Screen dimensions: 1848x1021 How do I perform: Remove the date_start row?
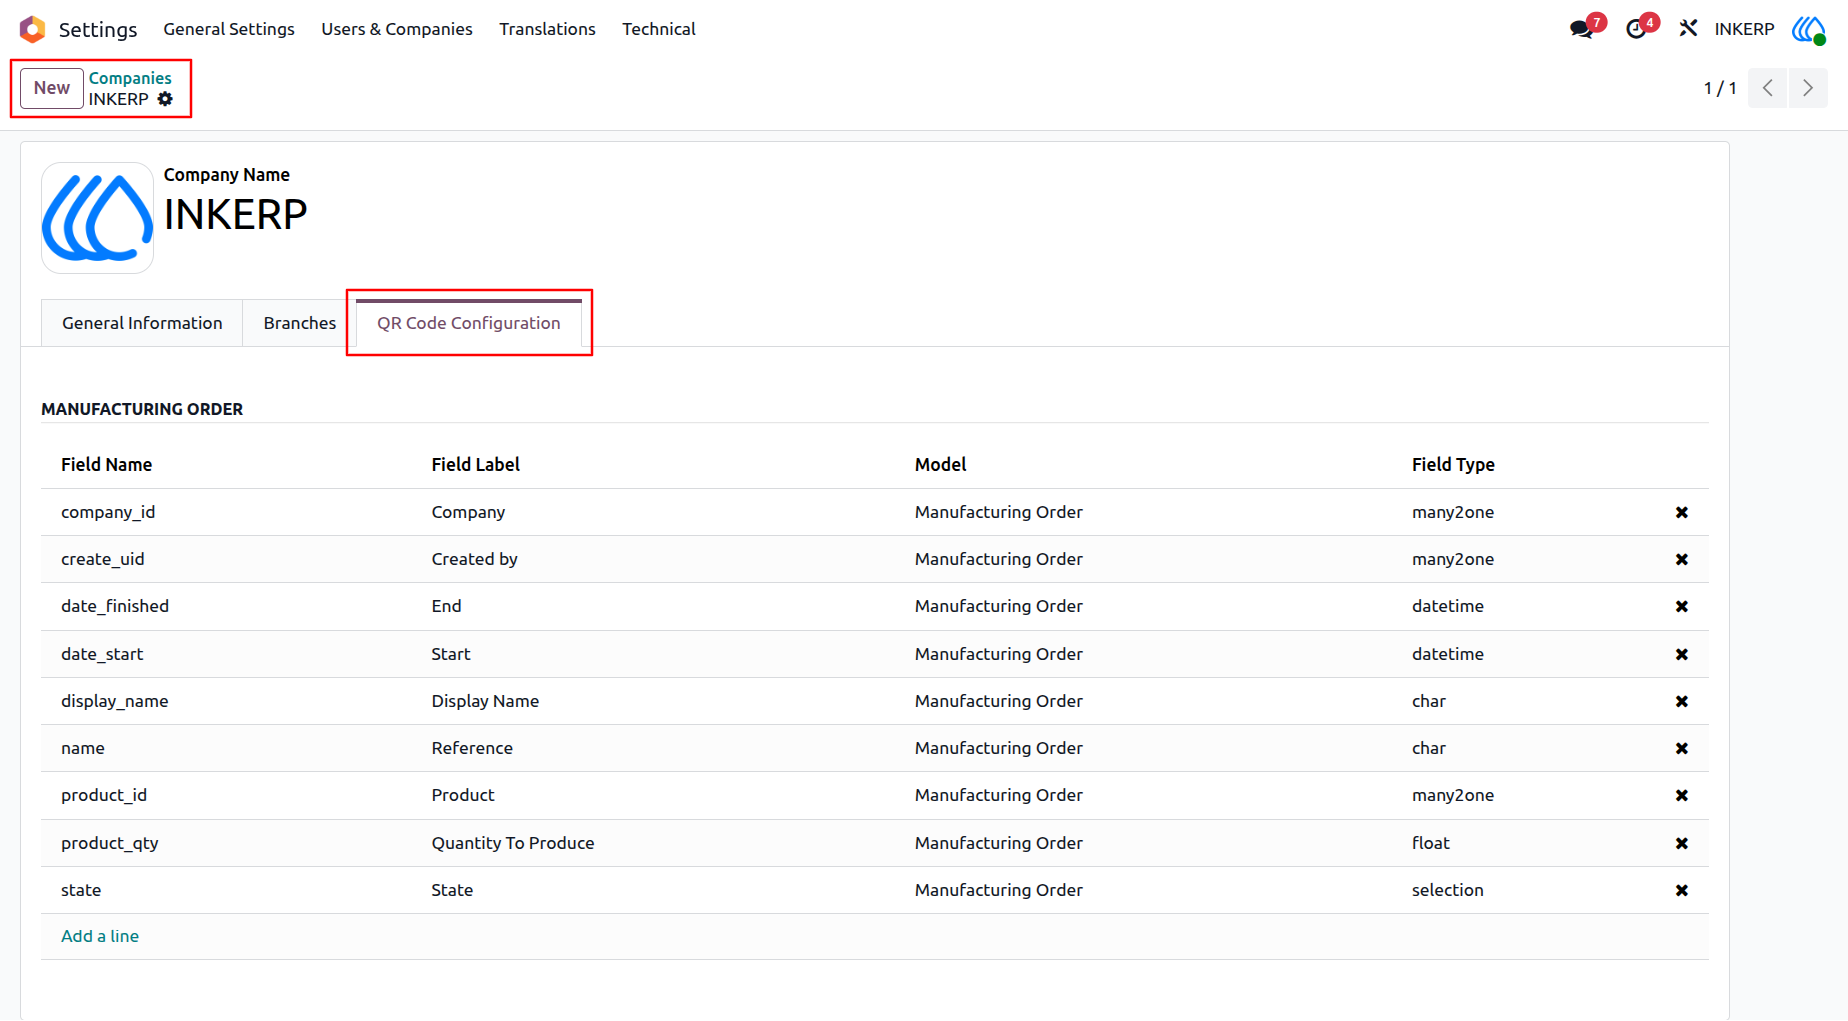pos(1682,654)
